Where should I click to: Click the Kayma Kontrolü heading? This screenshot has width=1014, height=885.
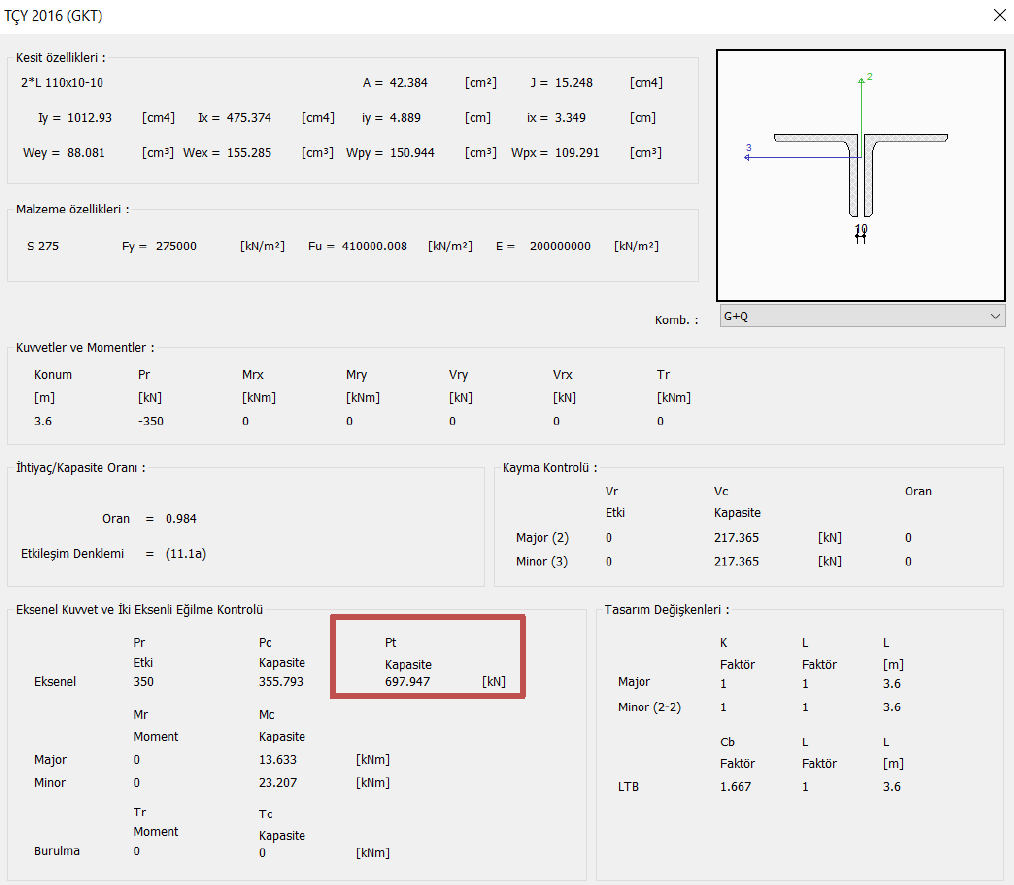click(550, 467)
